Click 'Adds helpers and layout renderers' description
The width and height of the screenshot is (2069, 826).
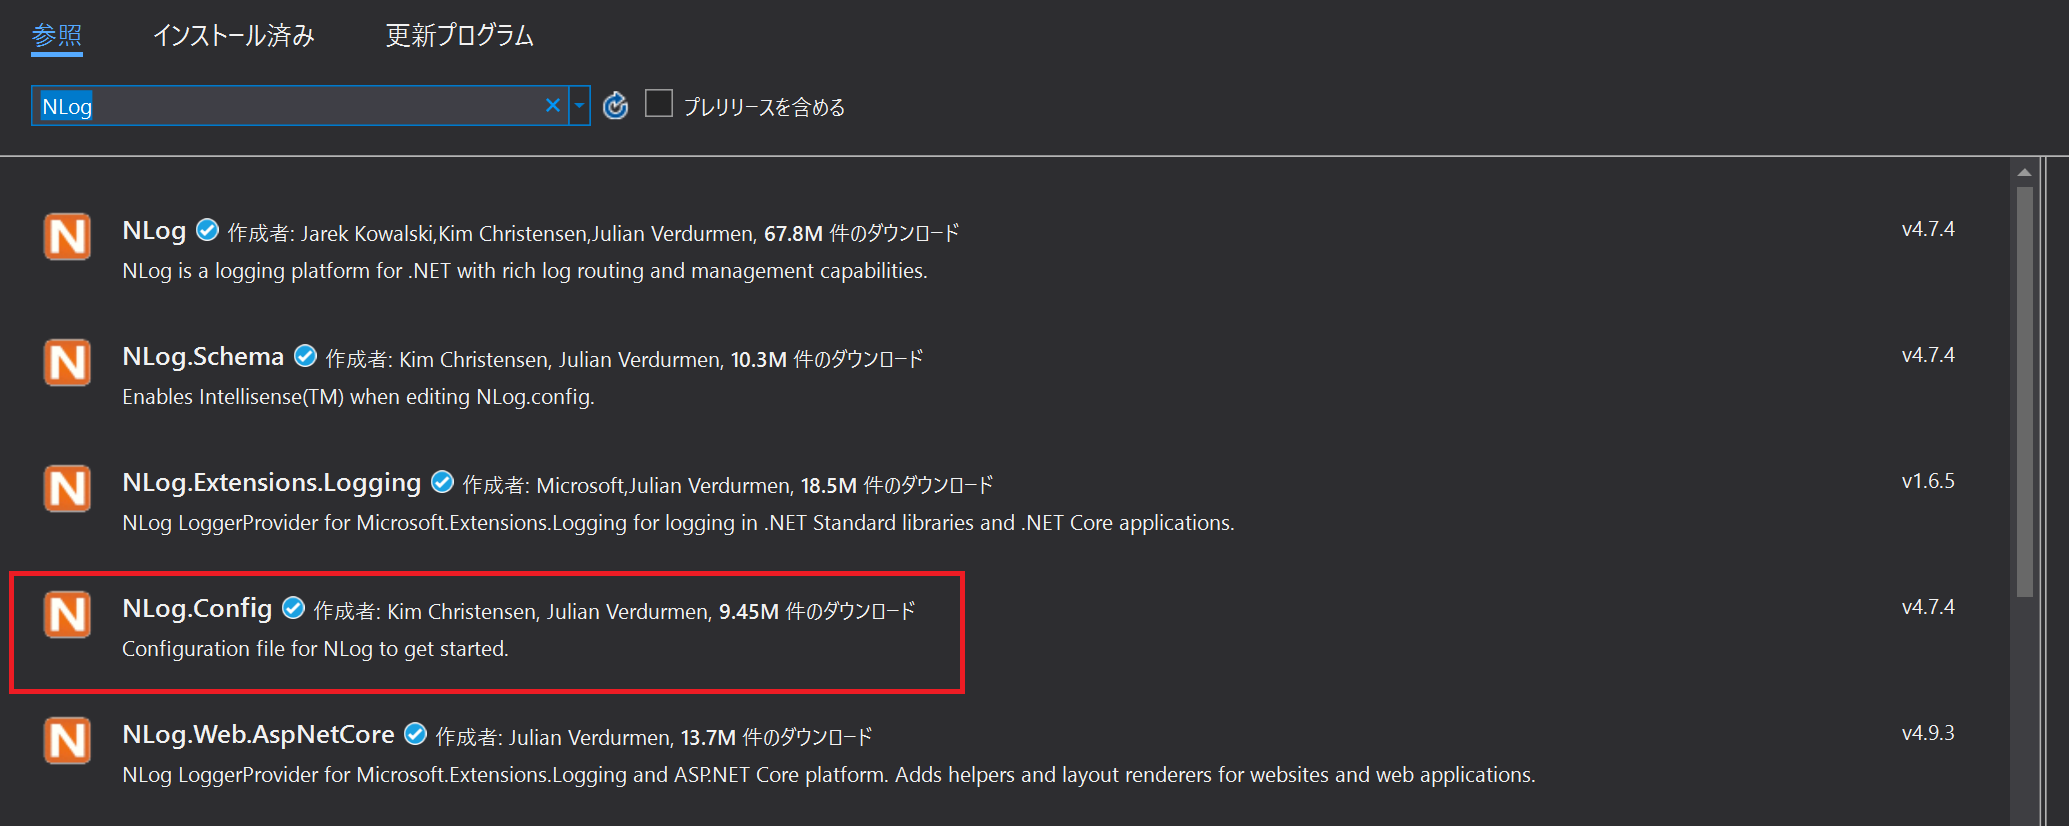[1215, 775]
